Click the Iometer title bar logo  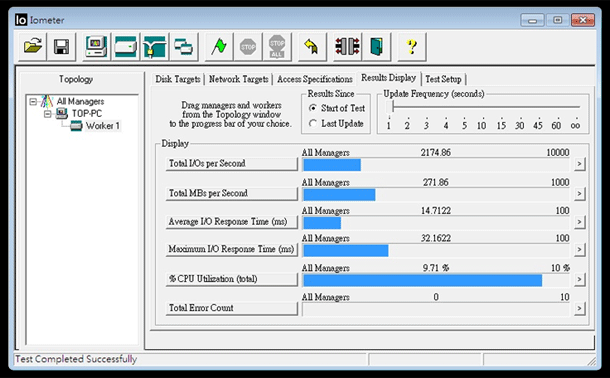click(x=21, y=19)
